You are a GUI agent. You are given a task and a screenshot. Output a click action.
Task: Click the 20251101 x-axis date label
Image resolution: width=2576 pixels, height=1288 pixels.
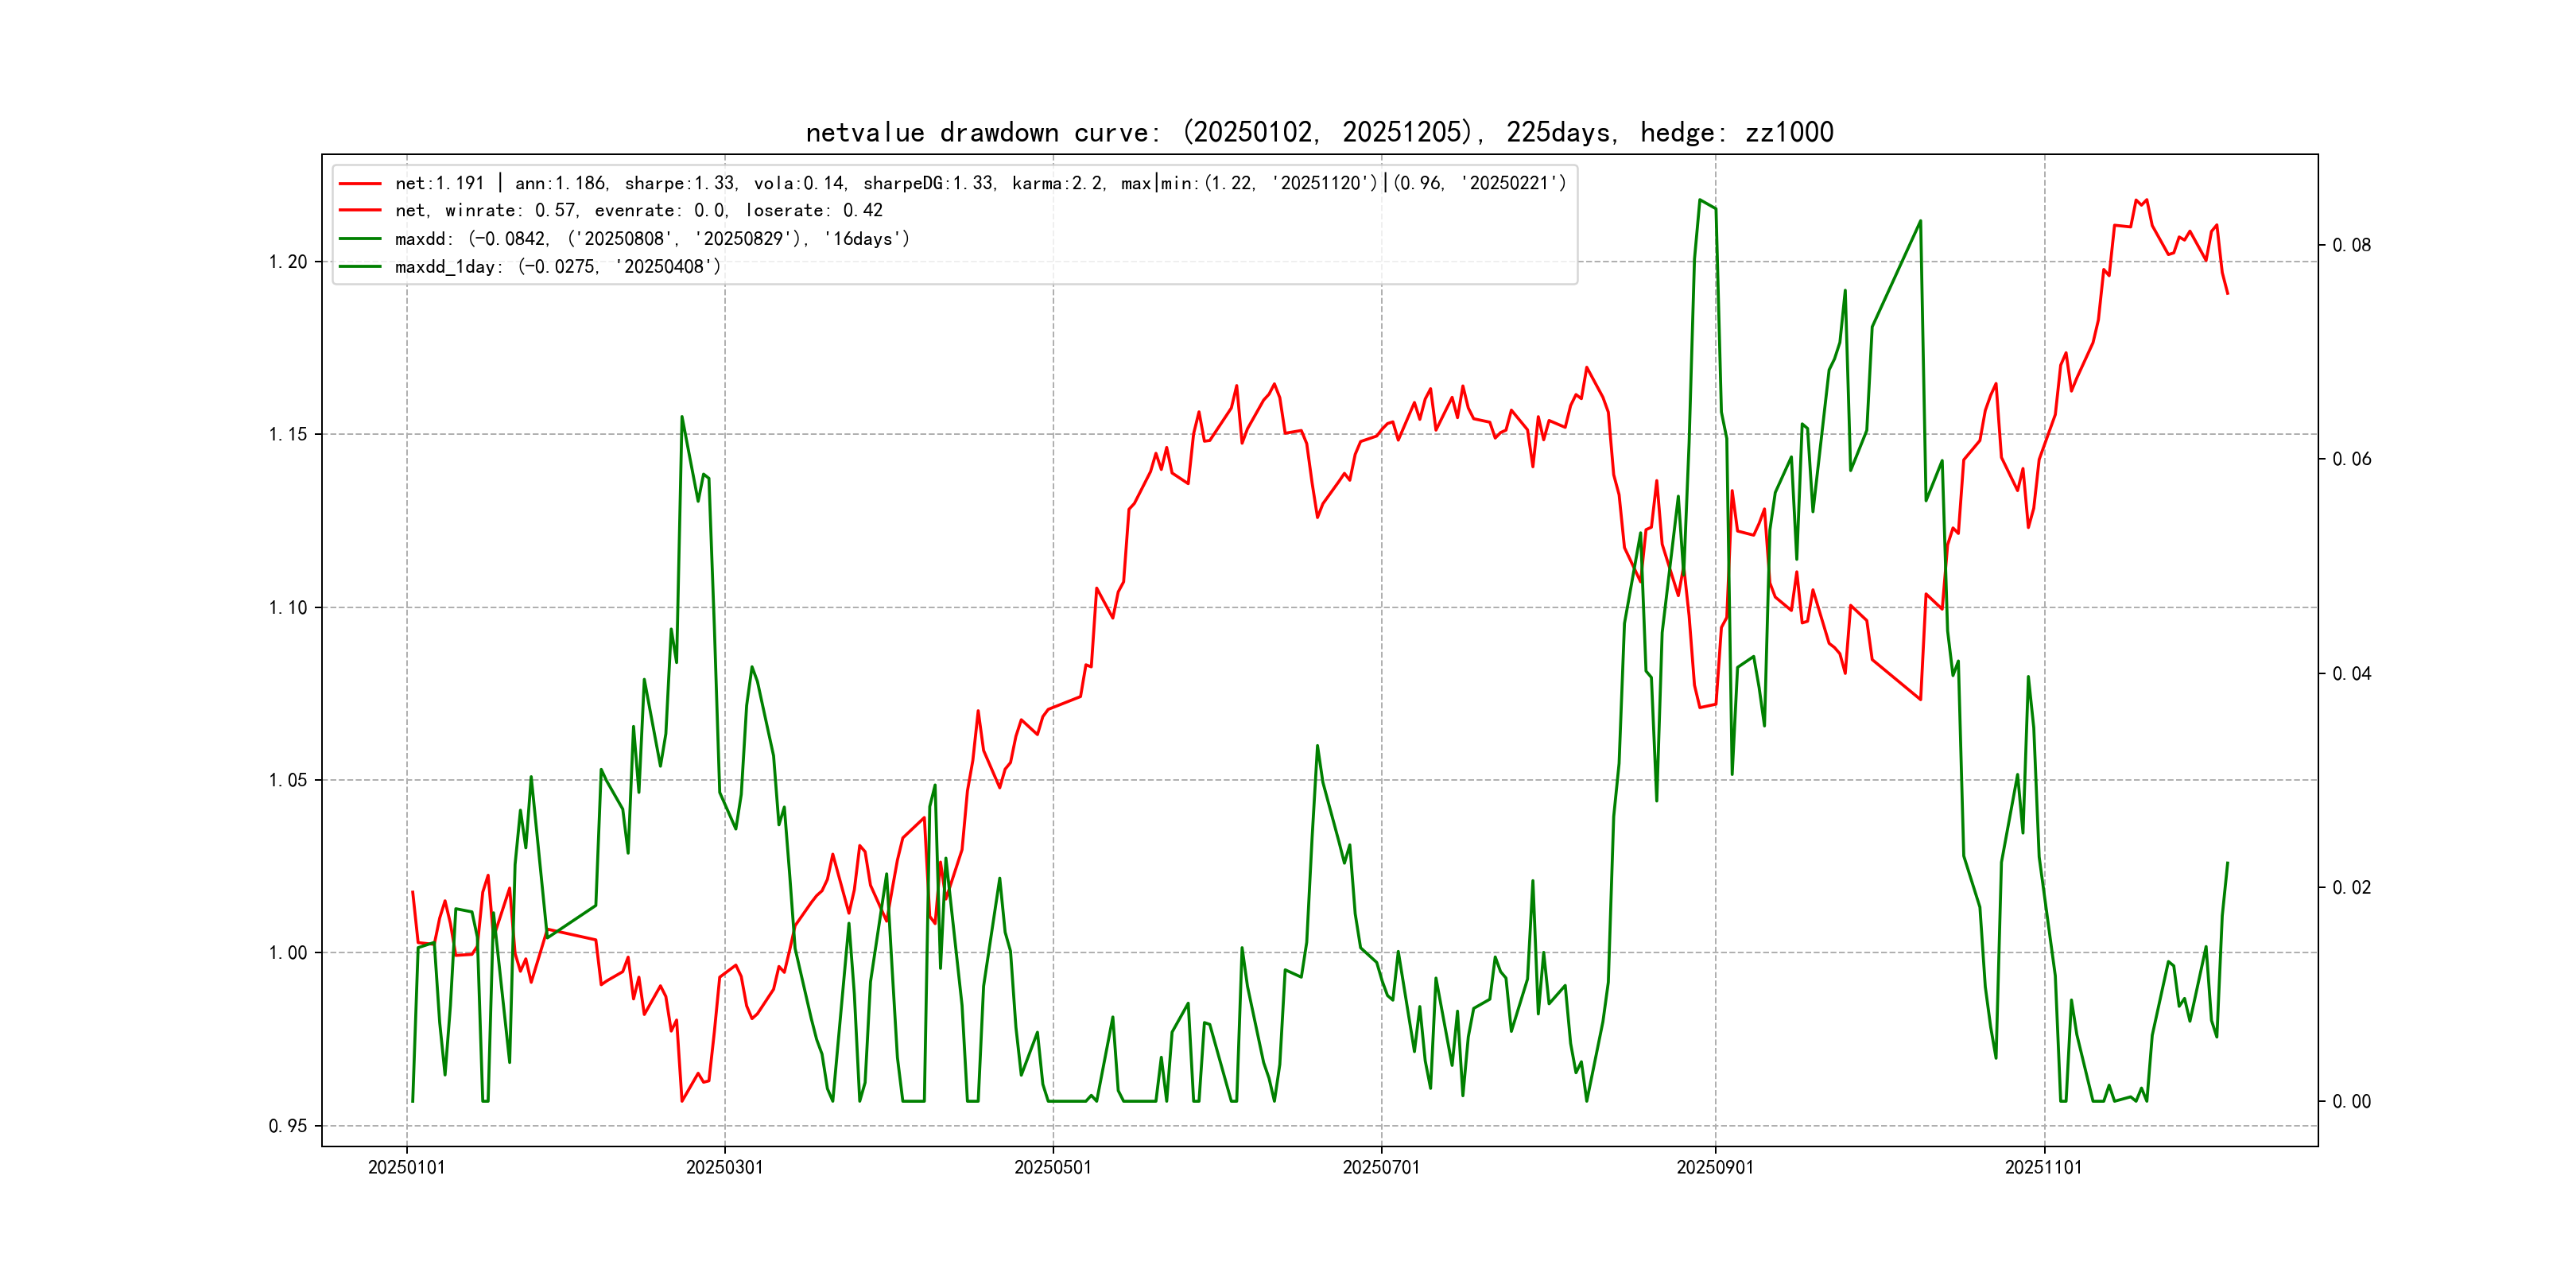pyautogui.click(x=2043, y=1168)
